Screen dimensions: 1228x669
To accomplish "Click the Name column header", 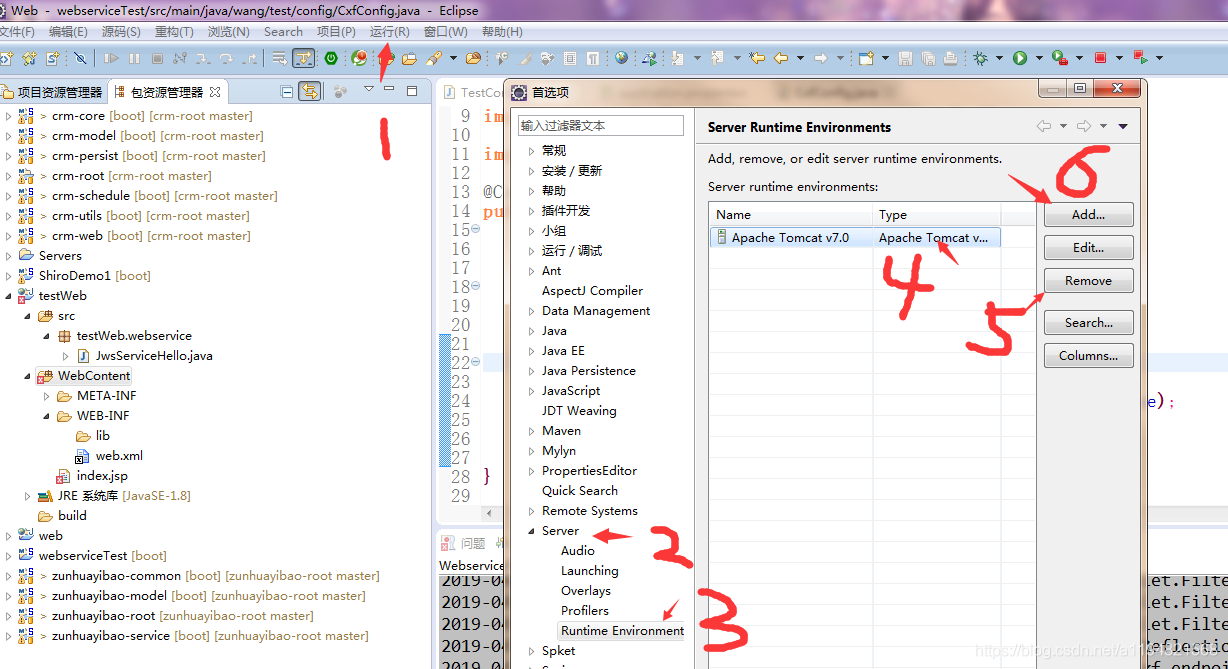I will [x=791, y=215].
